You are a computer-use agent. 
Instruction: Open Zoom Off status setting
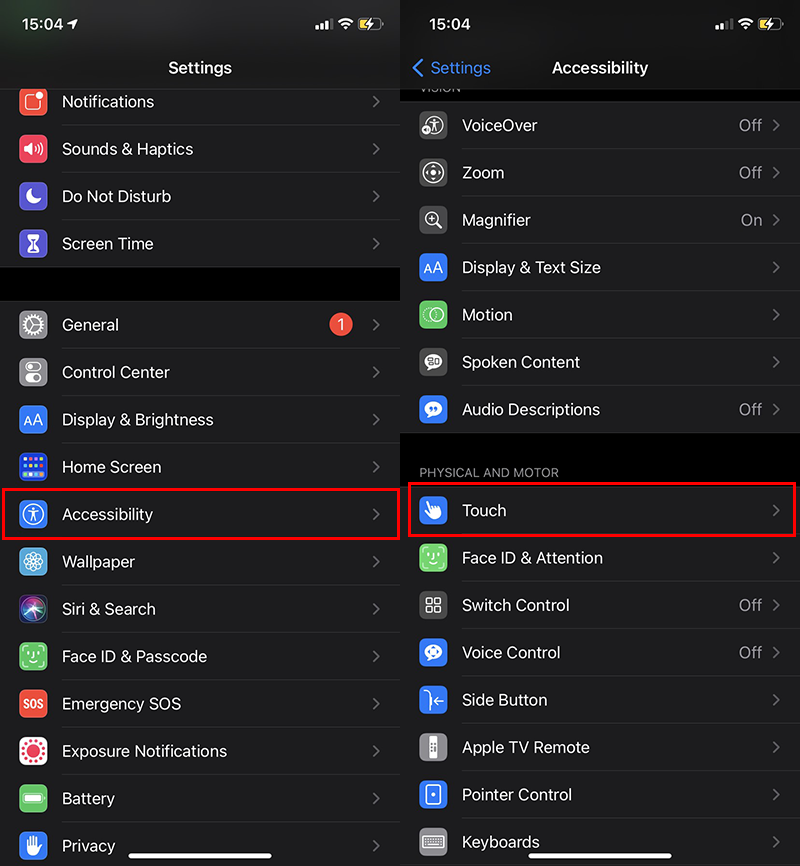click(750, 173)
